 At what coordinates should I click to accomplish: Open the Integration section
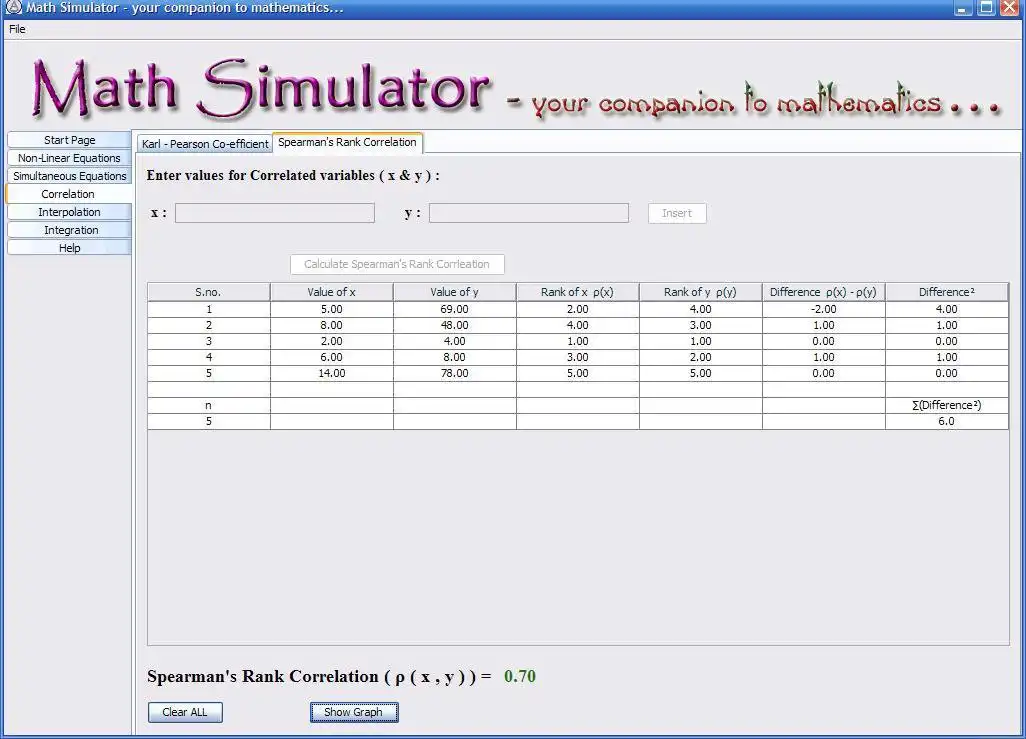pos(69,230)
